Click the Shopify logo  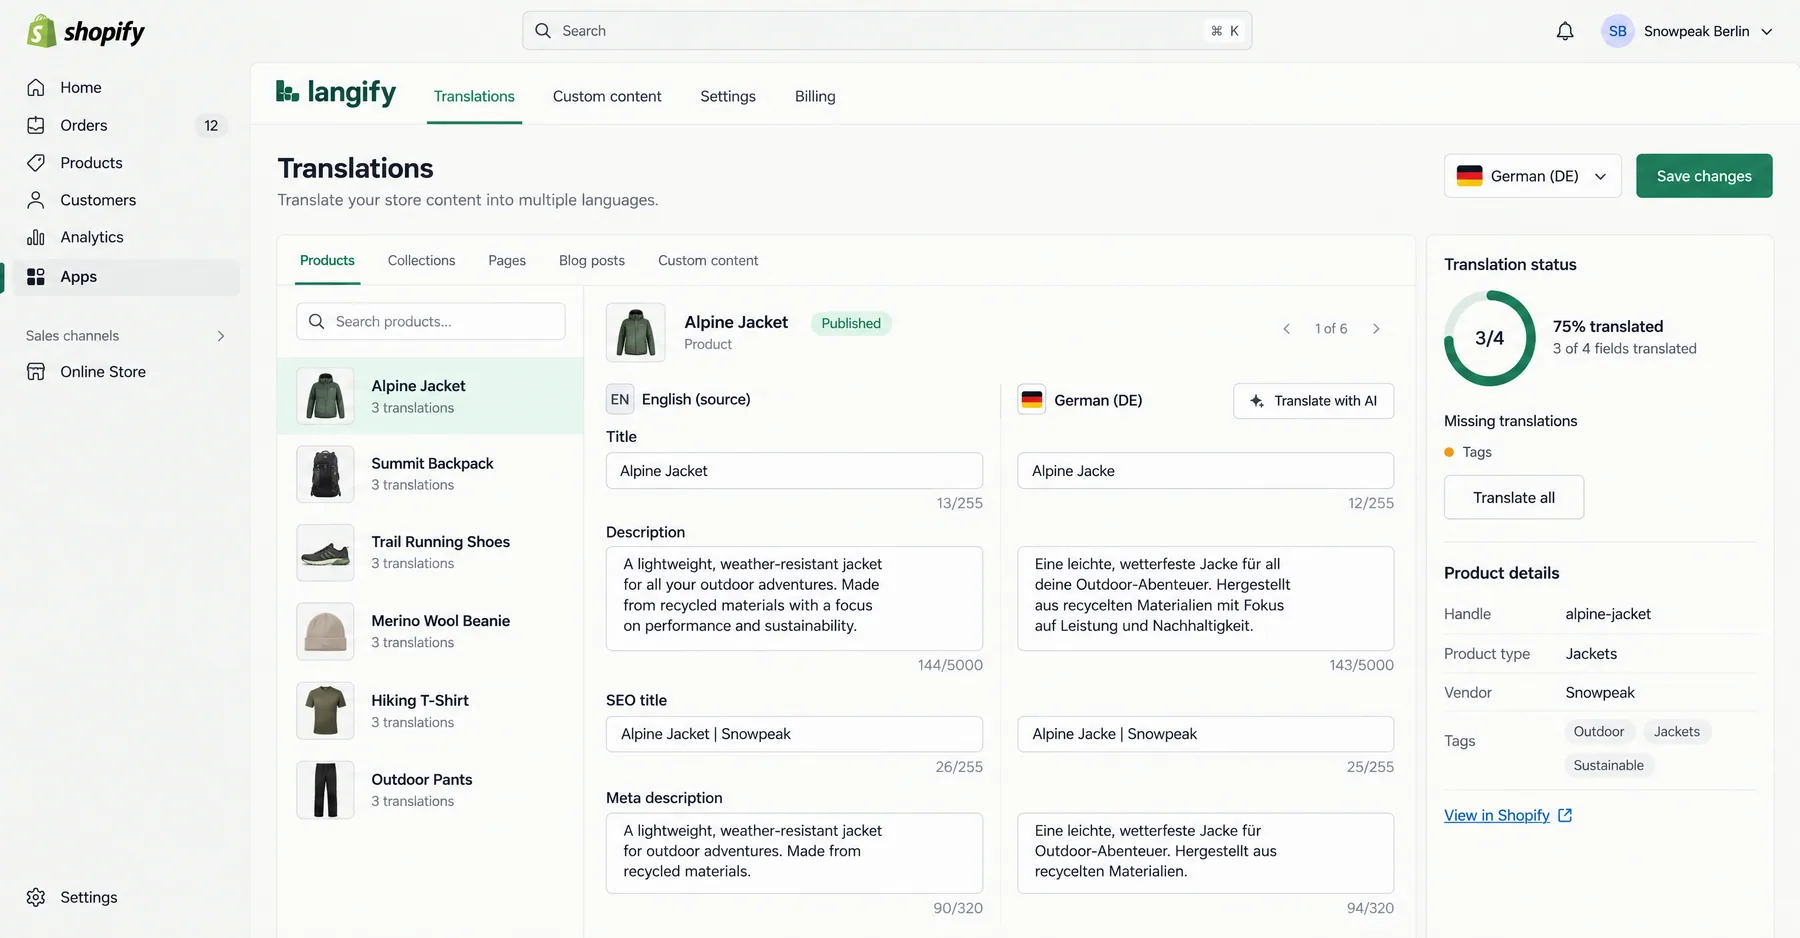[86, 31]
